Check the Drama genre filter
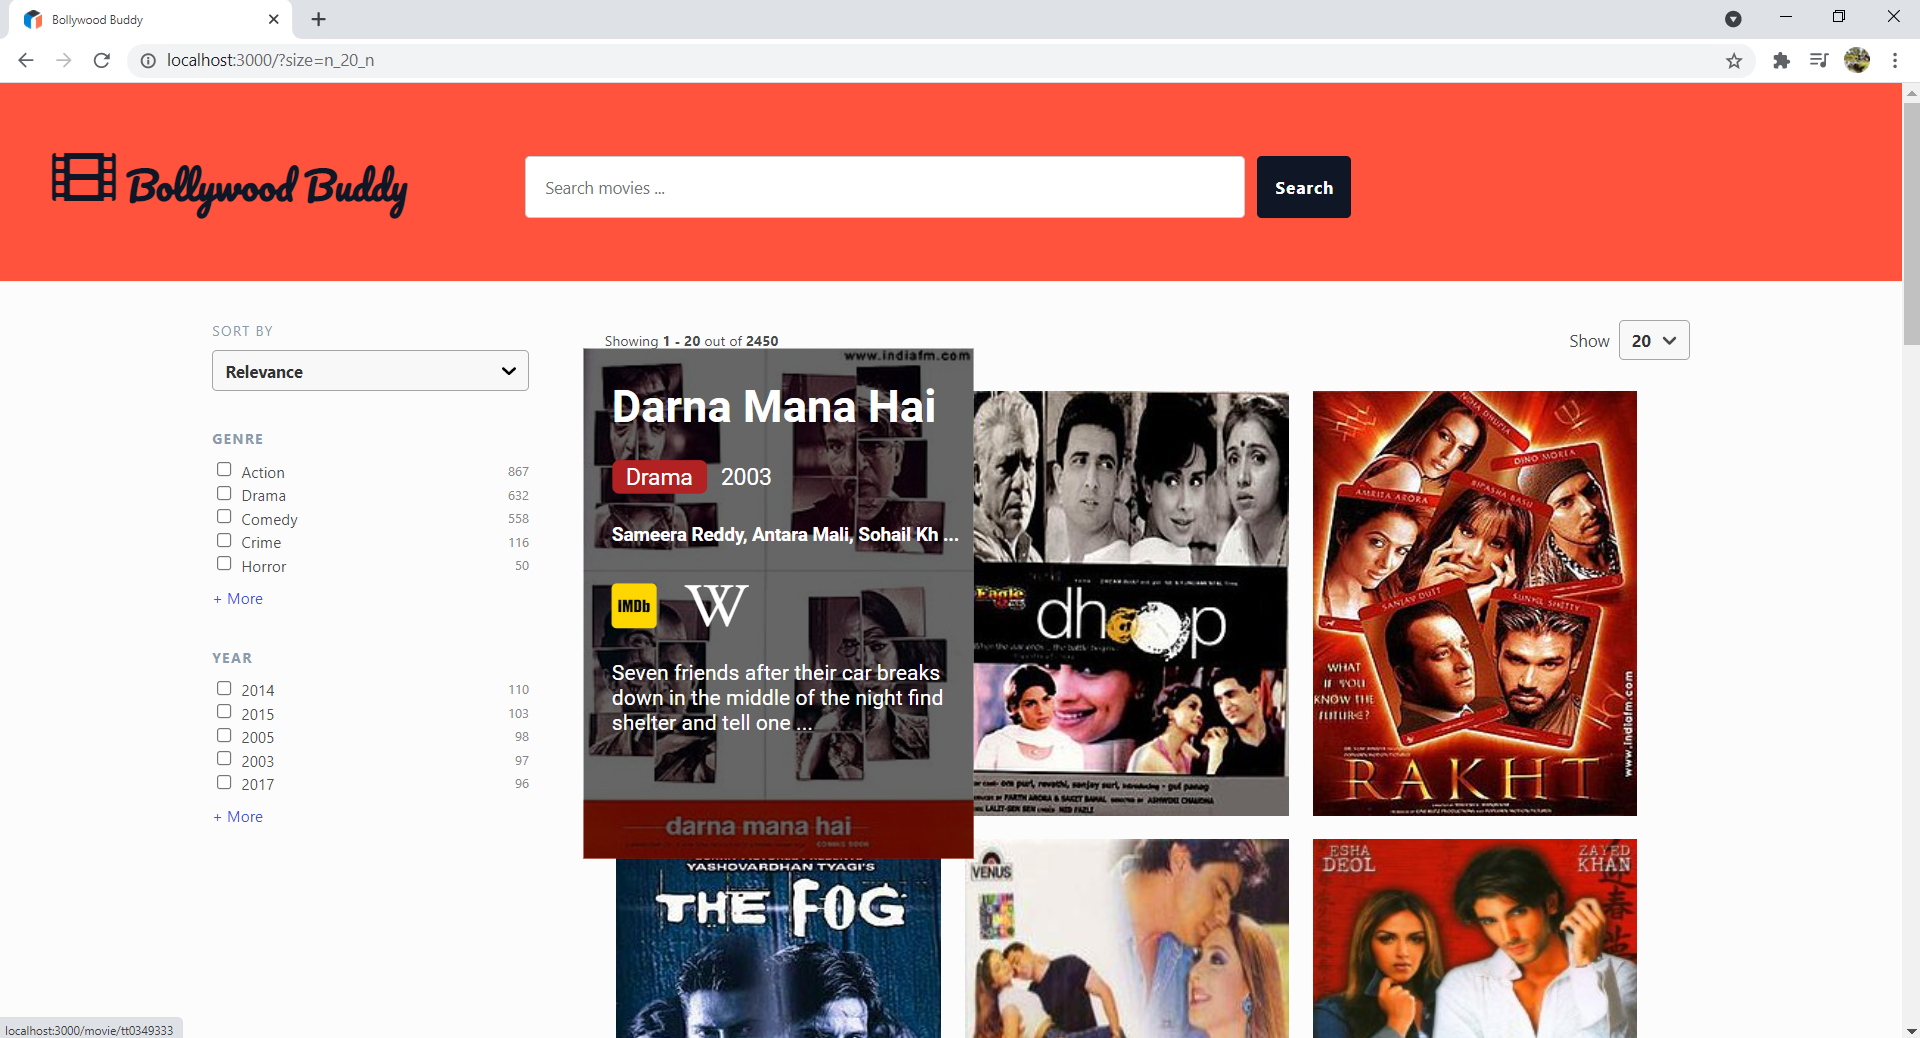This screenshot has width=1920, height=1038. 224,493
